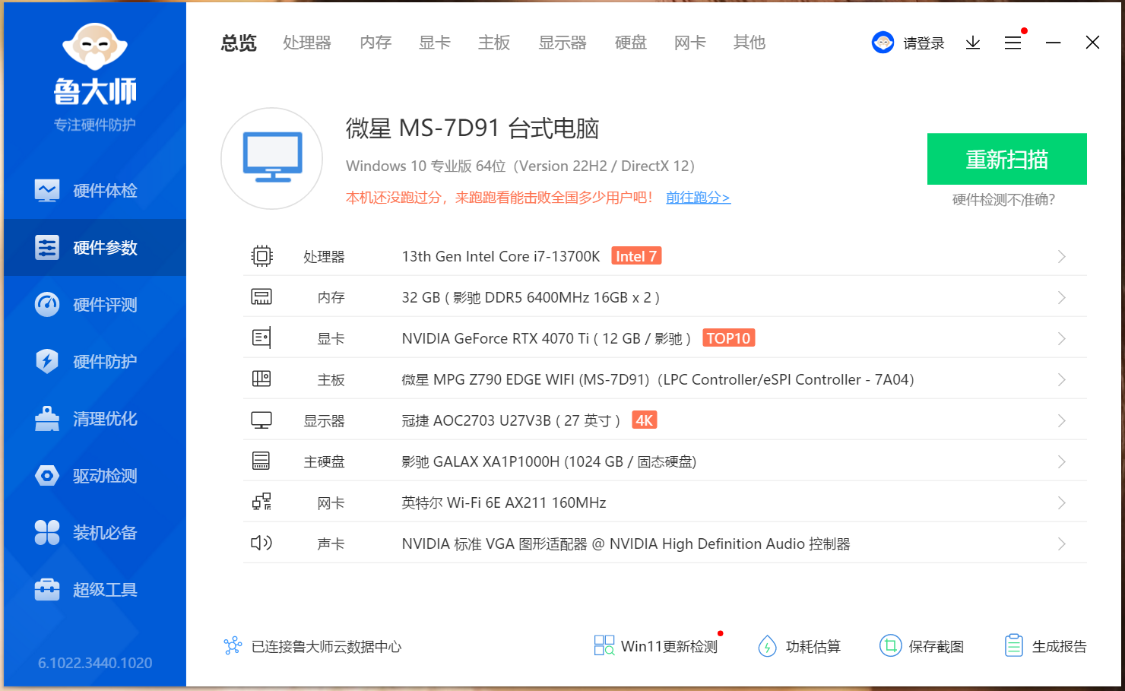Expand the 主板 row chevron
1125x691 pixels.
pyautogui.click(x=1062, y=380)
